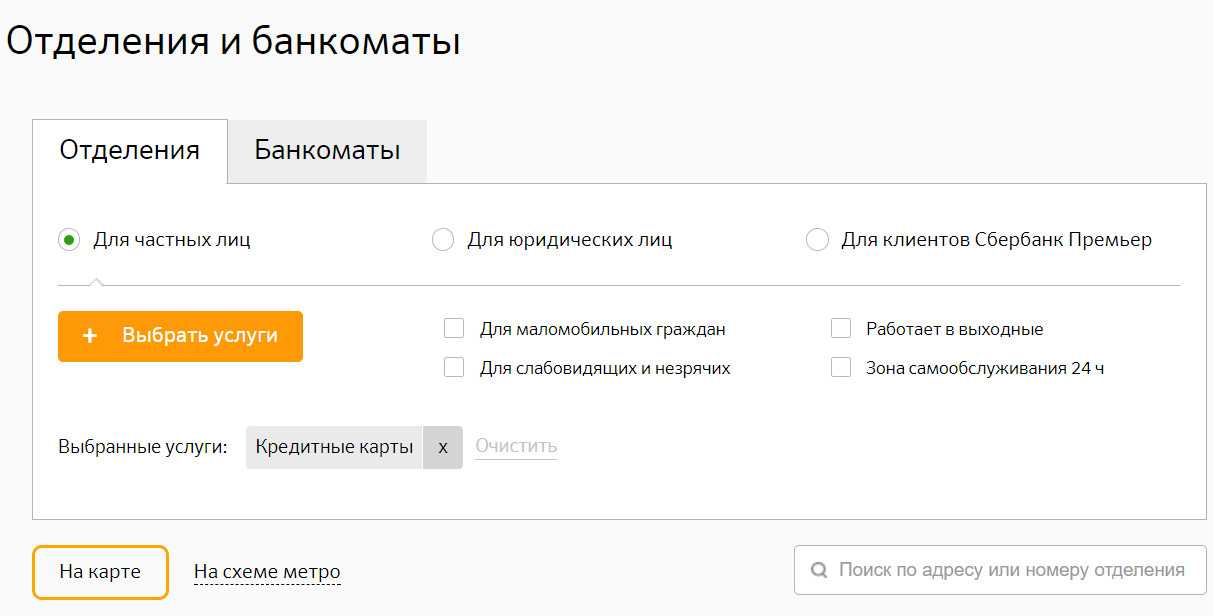Switch to the Отделения tab
Image resolution: width=1213 pixels, height=616 pixels.
[130, 151]
